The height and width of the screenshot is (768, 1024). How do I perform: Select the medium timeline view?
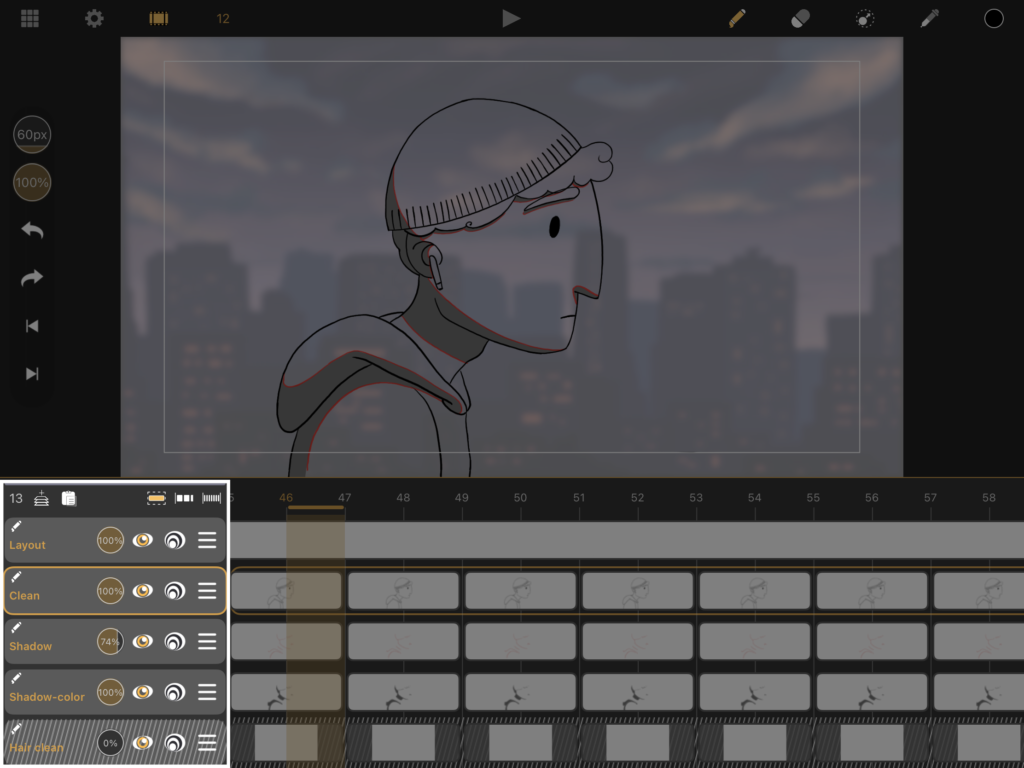(x=184, y=498)
